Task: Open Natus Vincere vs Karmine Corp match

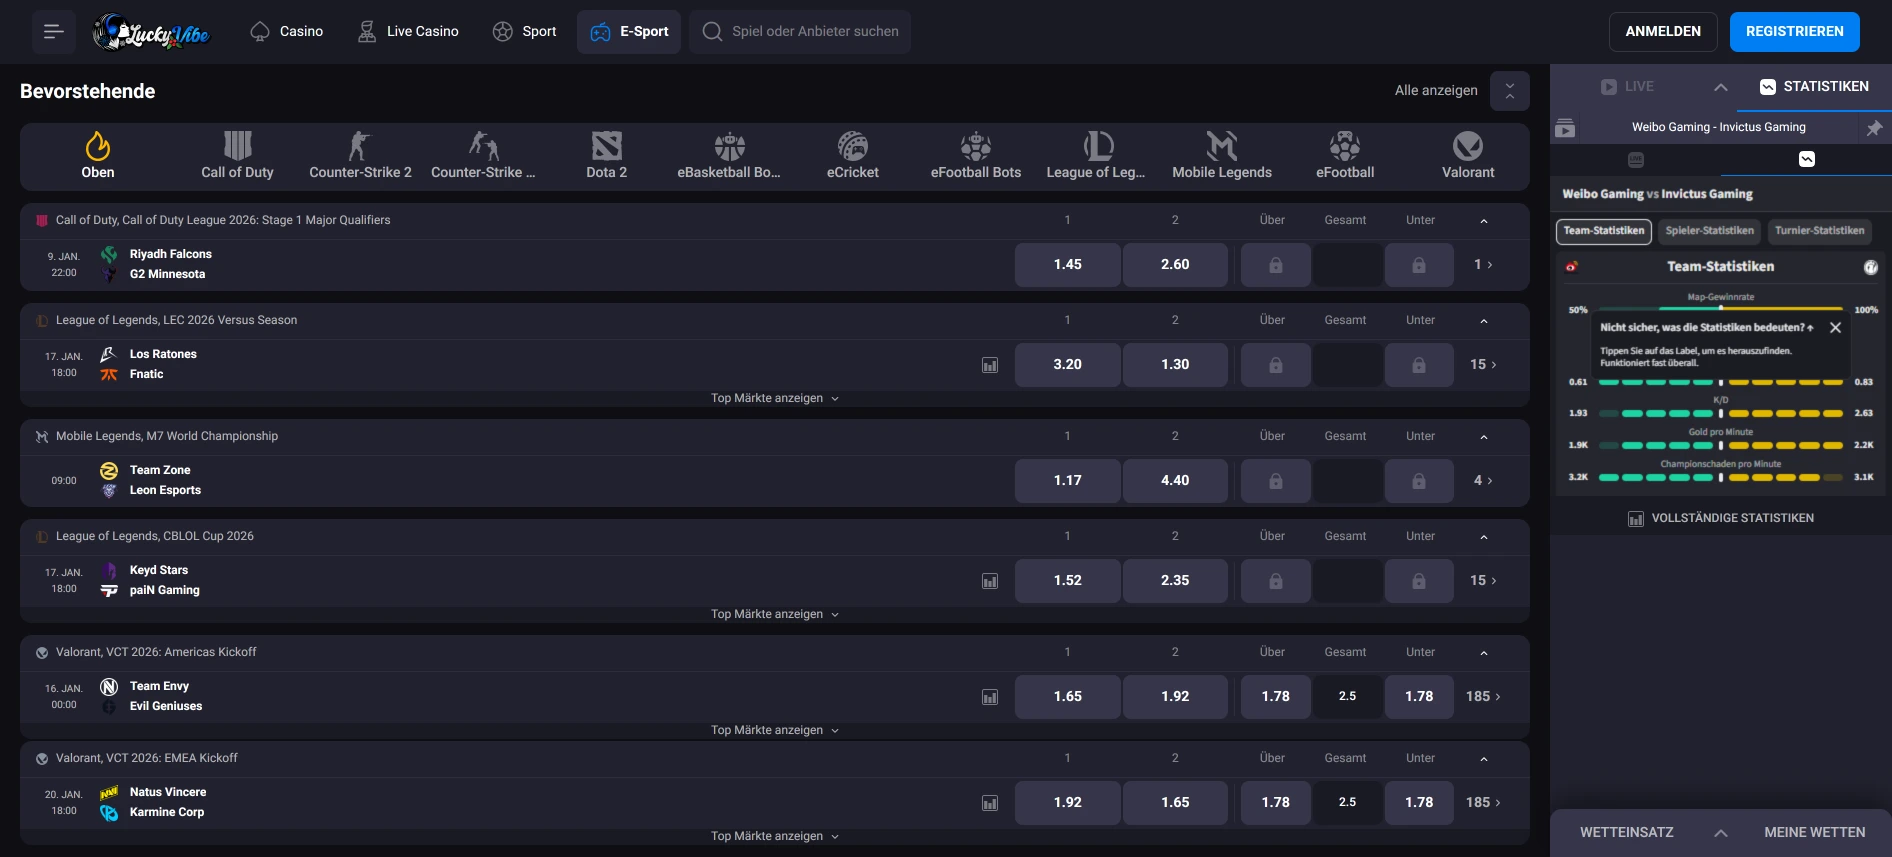Action: (167, 803)
